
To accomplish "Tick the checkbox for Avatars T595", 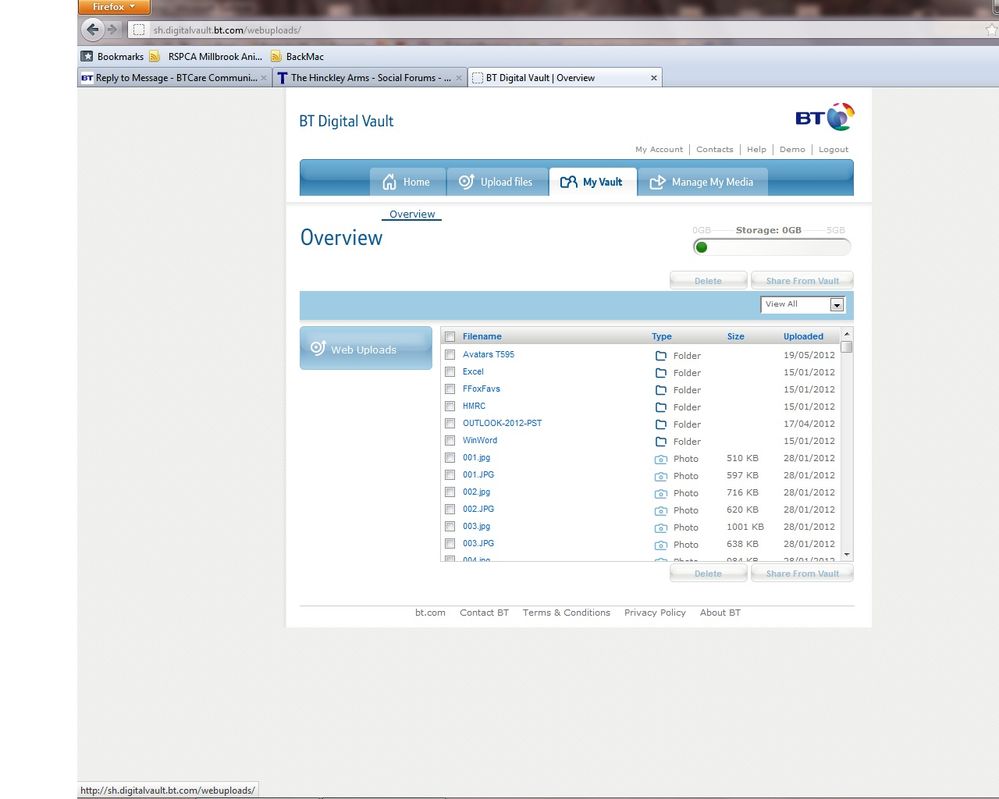I will (x=450, y=354).
